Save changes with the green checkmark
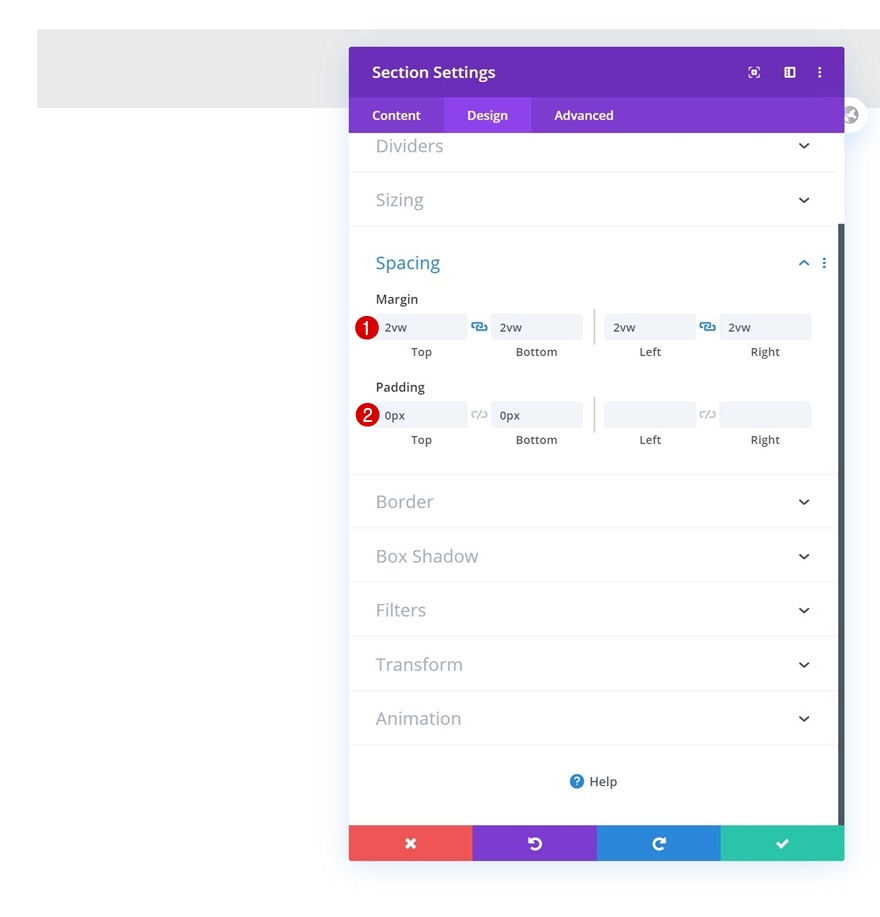880x917 pixels. 782,843
